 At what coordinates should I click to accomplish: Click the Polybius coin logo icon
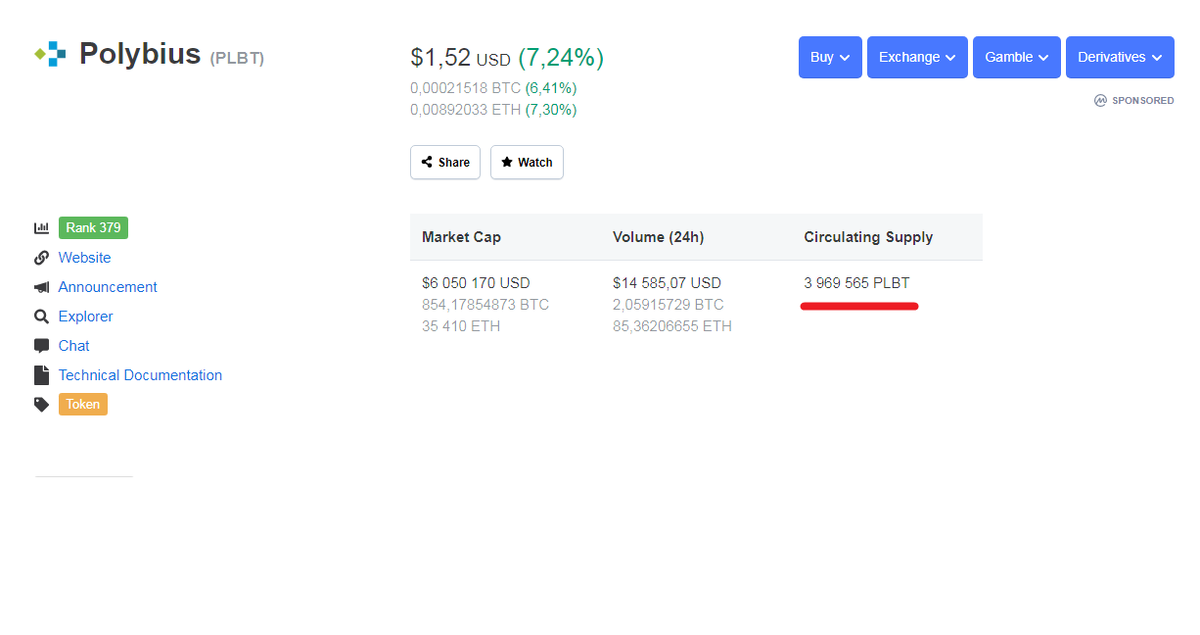point(50,54)
